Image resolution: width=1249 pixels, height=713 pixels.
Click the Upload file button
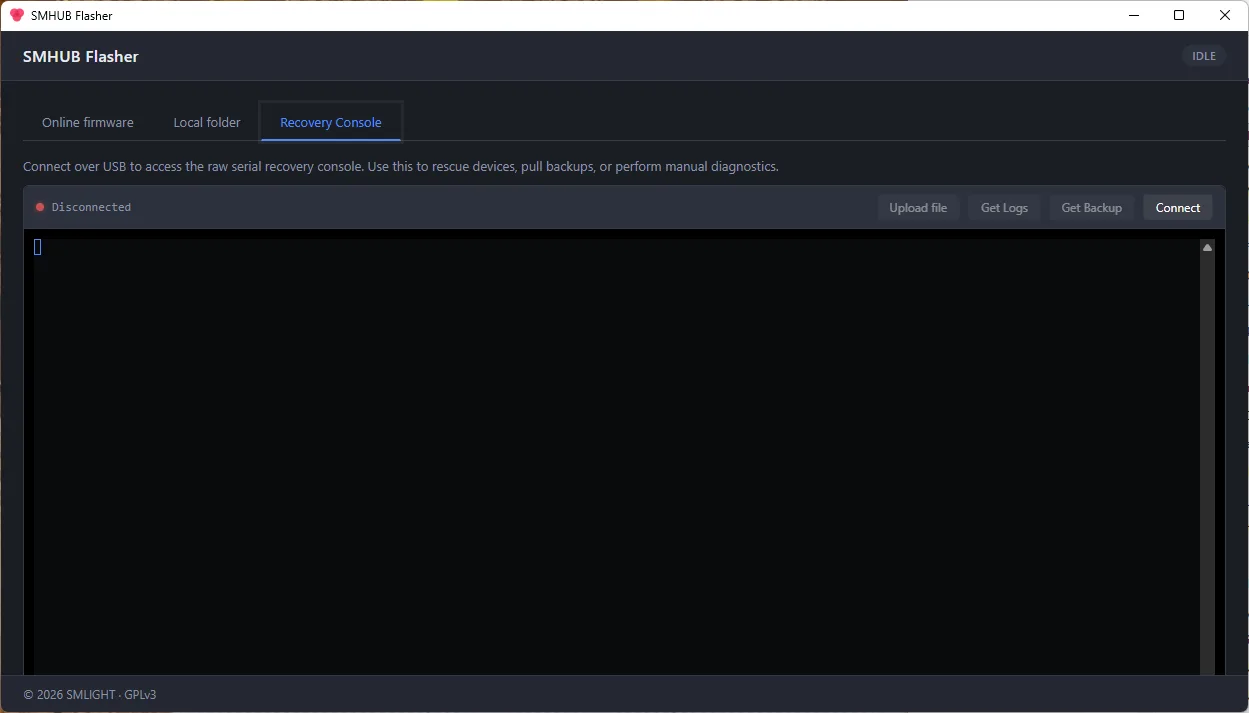click(918, 208)
